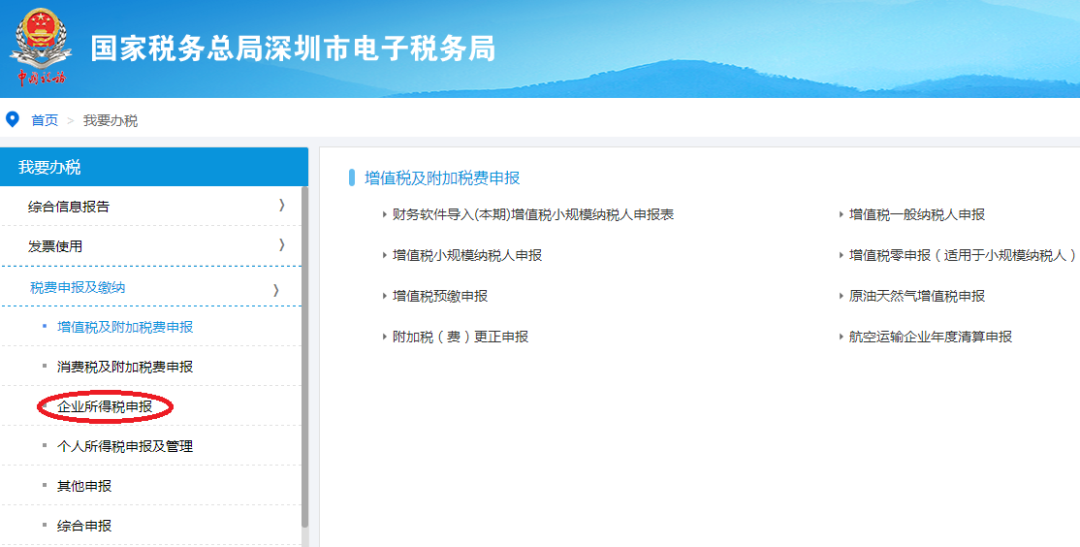The image size is (1080, 547).
Task: Open 增值税一般纳税人申报 link
Action: pos(917,215)
